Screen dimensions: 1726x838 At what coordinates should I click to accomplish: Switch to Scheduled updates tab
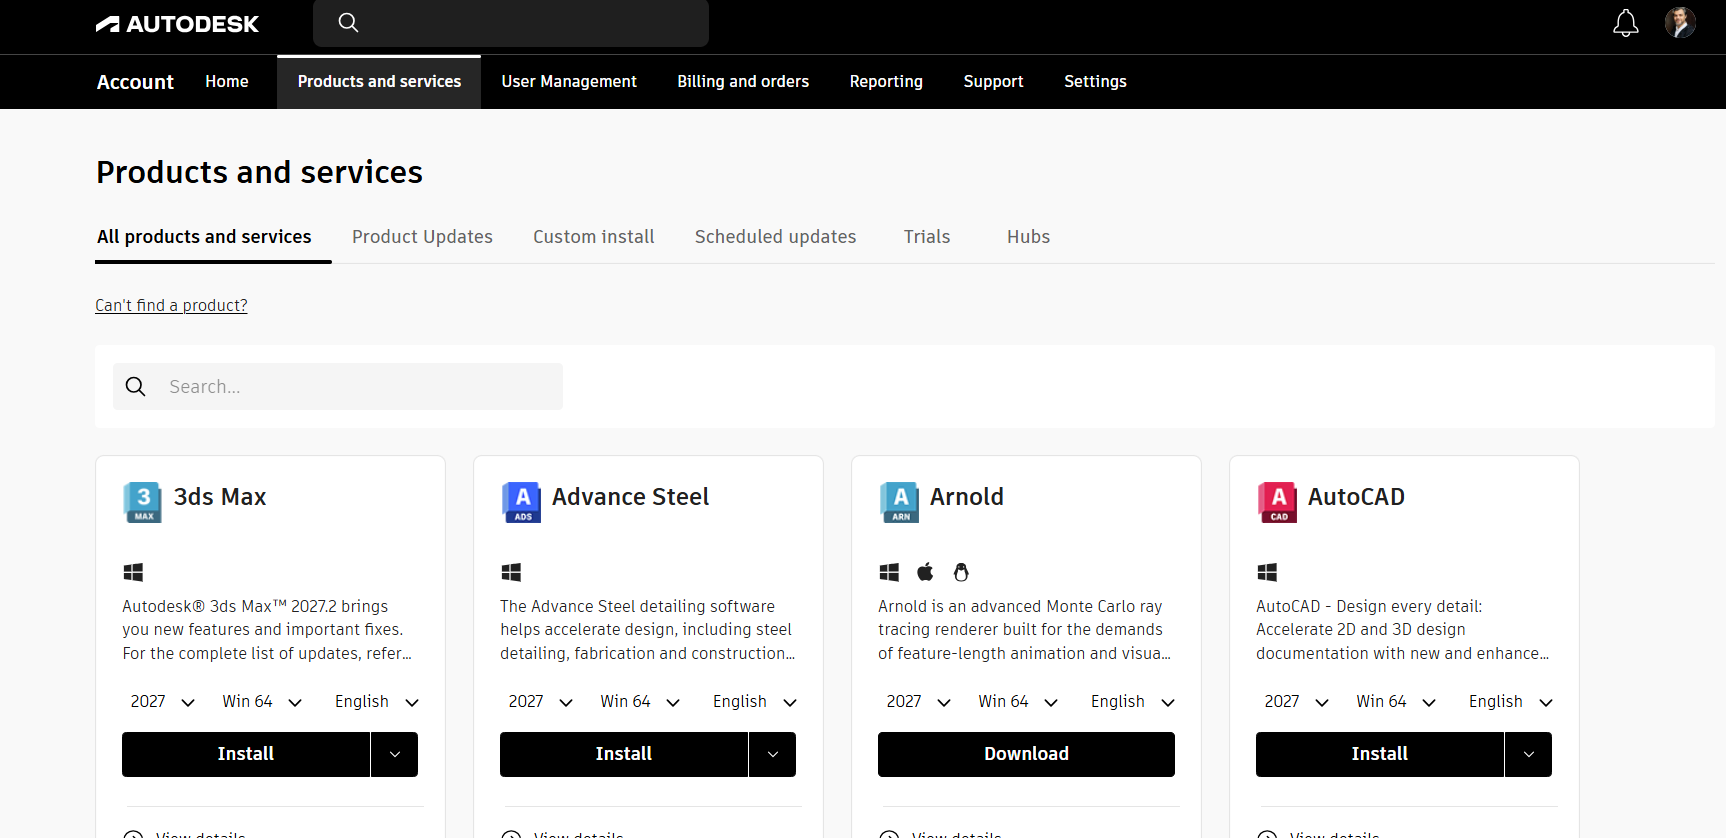click(x=775, y=237)
